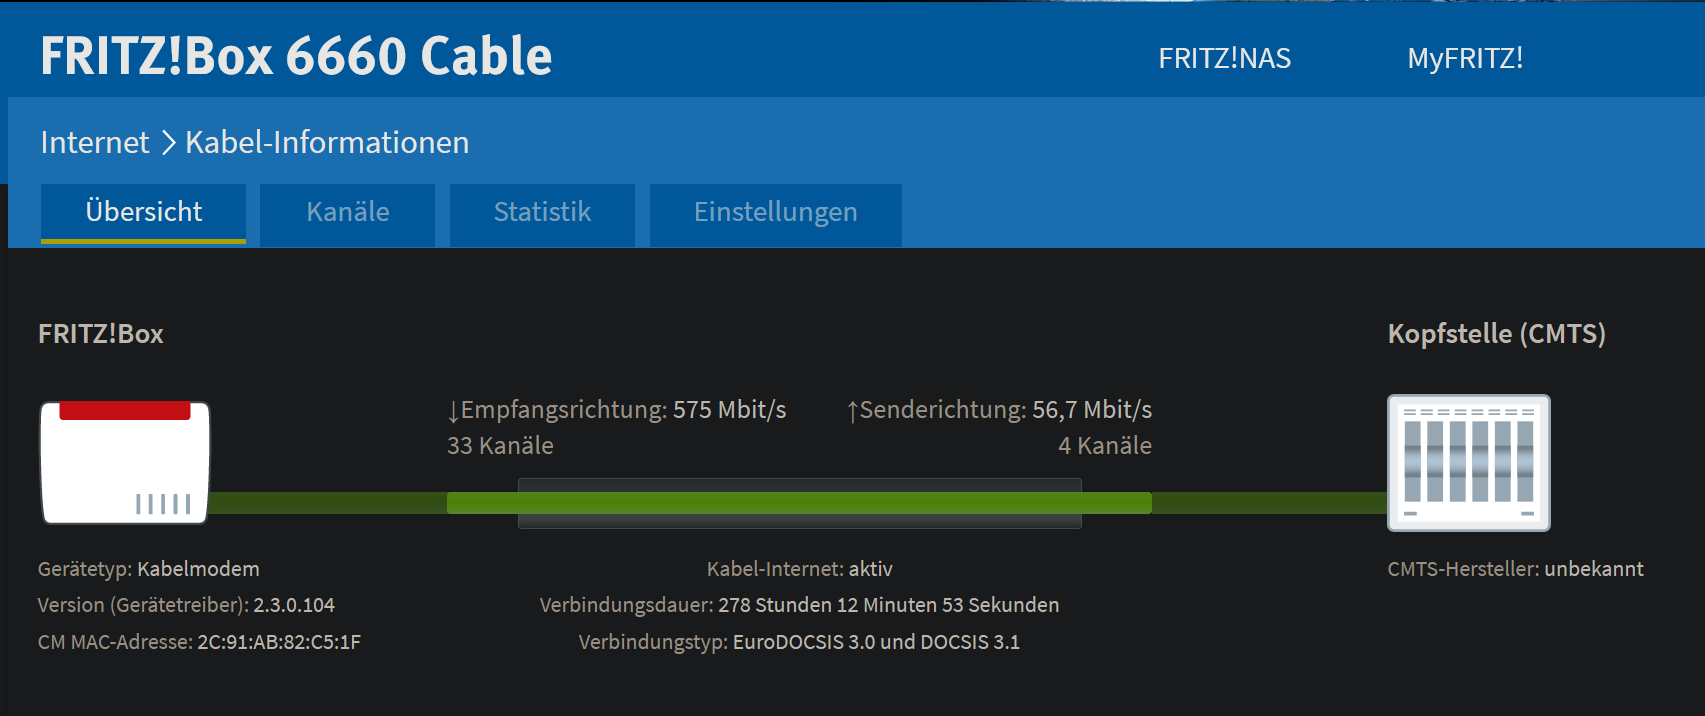Navigate to Internet via the breadcrumb

(x=93, y=142)
